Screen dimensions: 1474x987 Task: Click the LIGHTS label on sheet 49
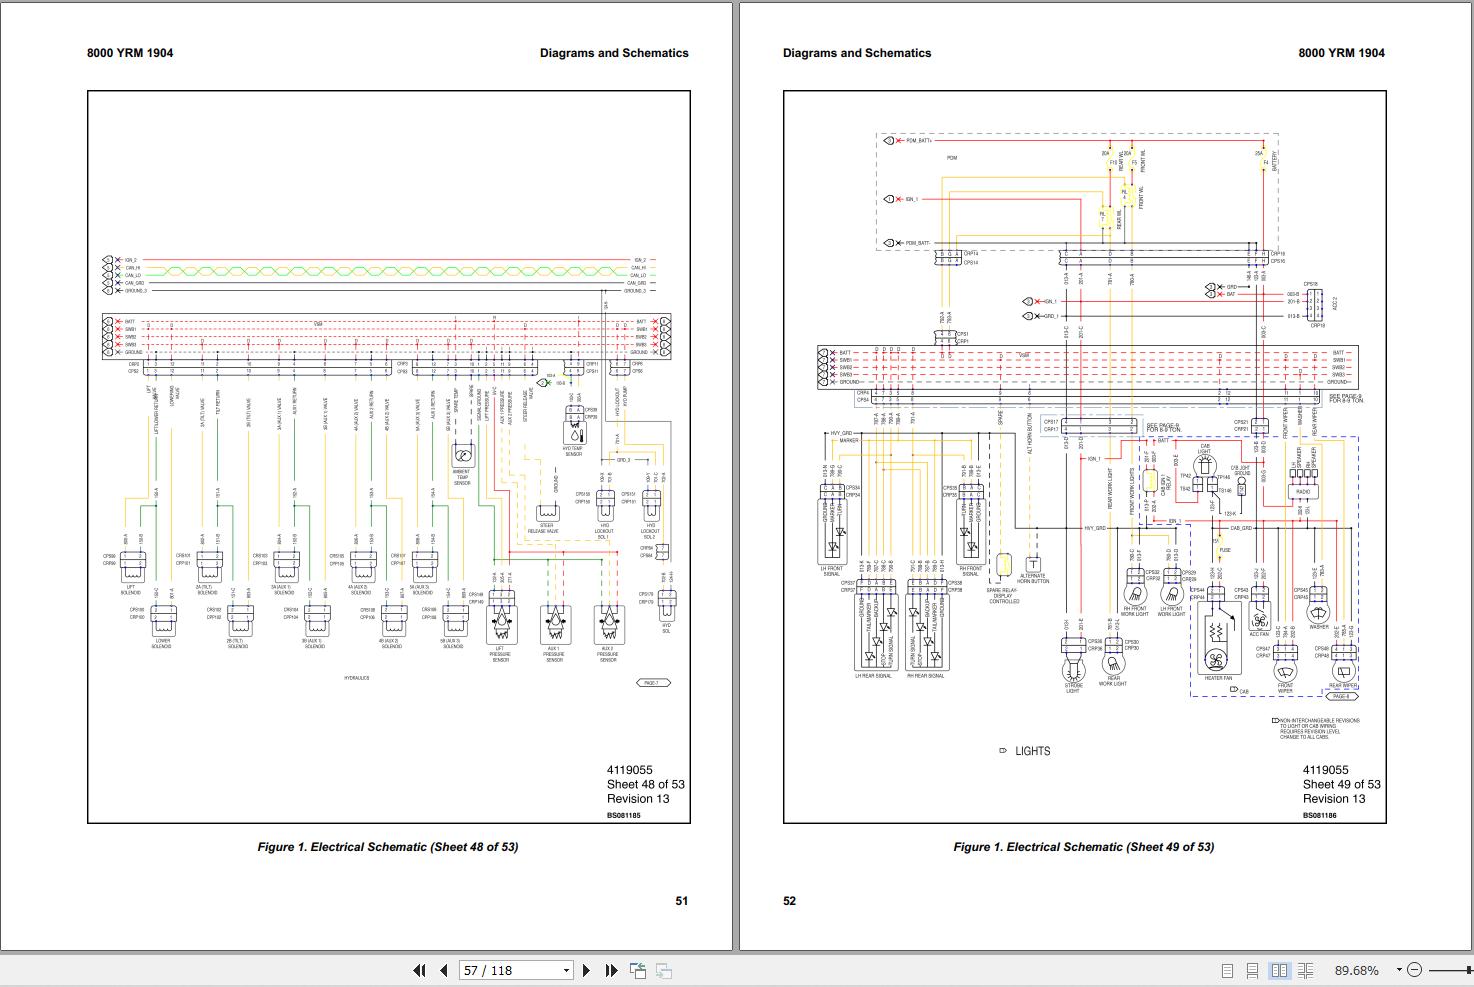(1032, 751)
